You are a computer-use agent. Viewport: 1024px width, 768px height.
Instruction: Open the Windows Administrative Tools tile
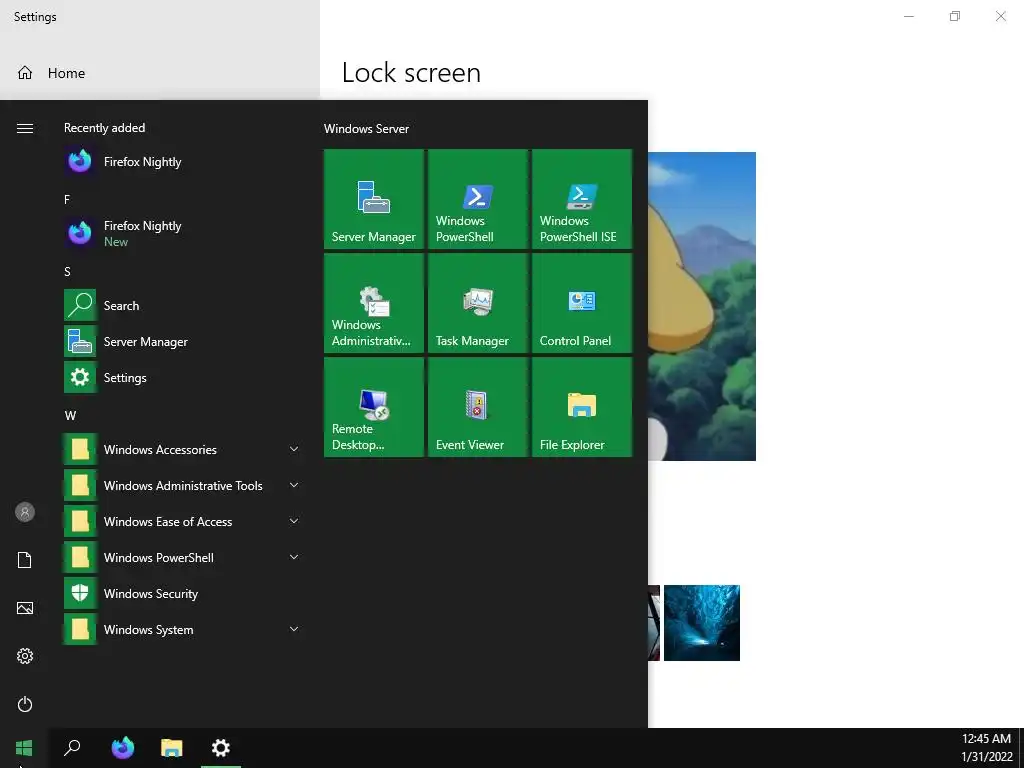374,303
